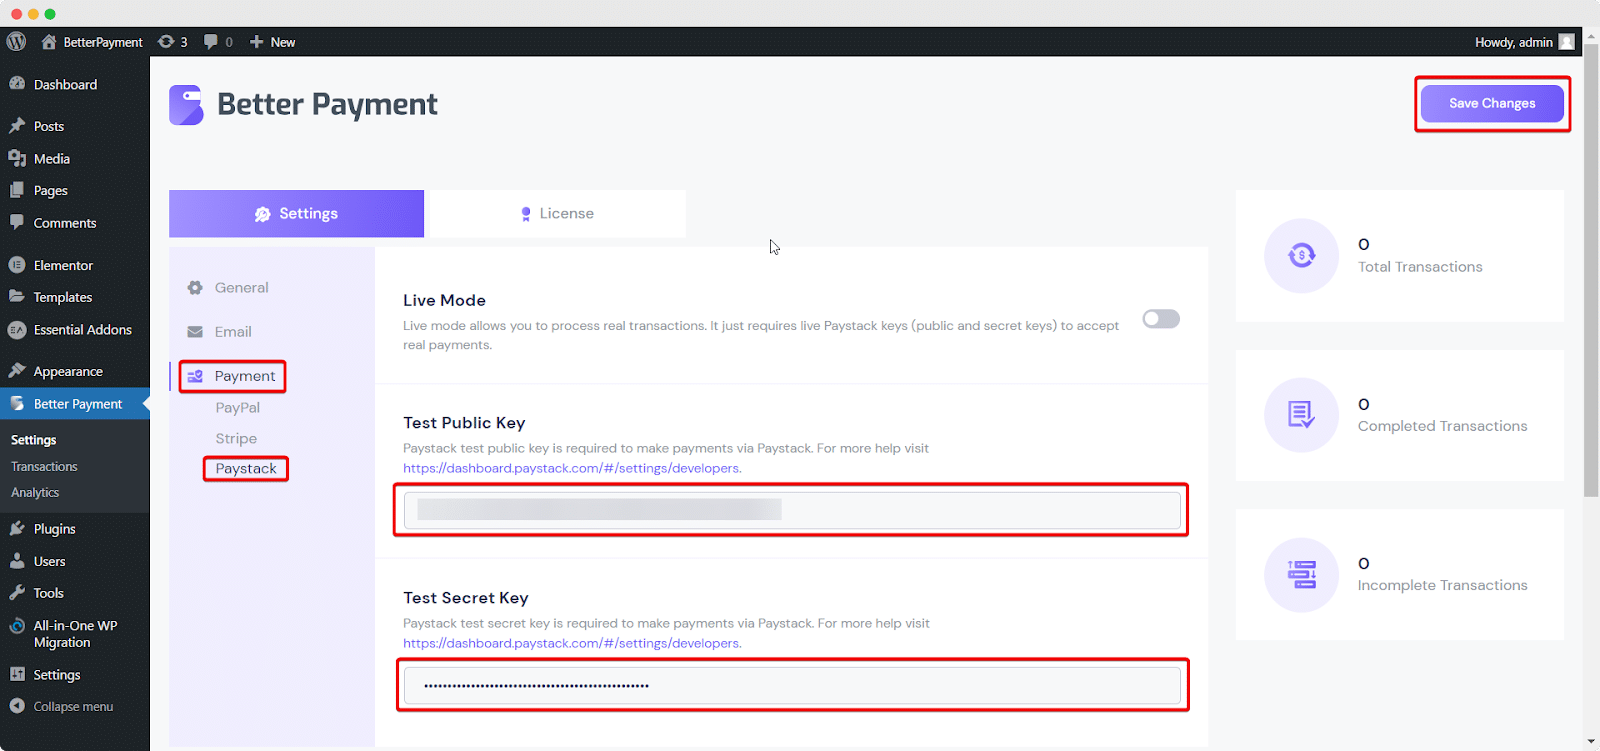Select the Payment settings section
Viewport: 1600px width, 751px height.
click(232, 376)
